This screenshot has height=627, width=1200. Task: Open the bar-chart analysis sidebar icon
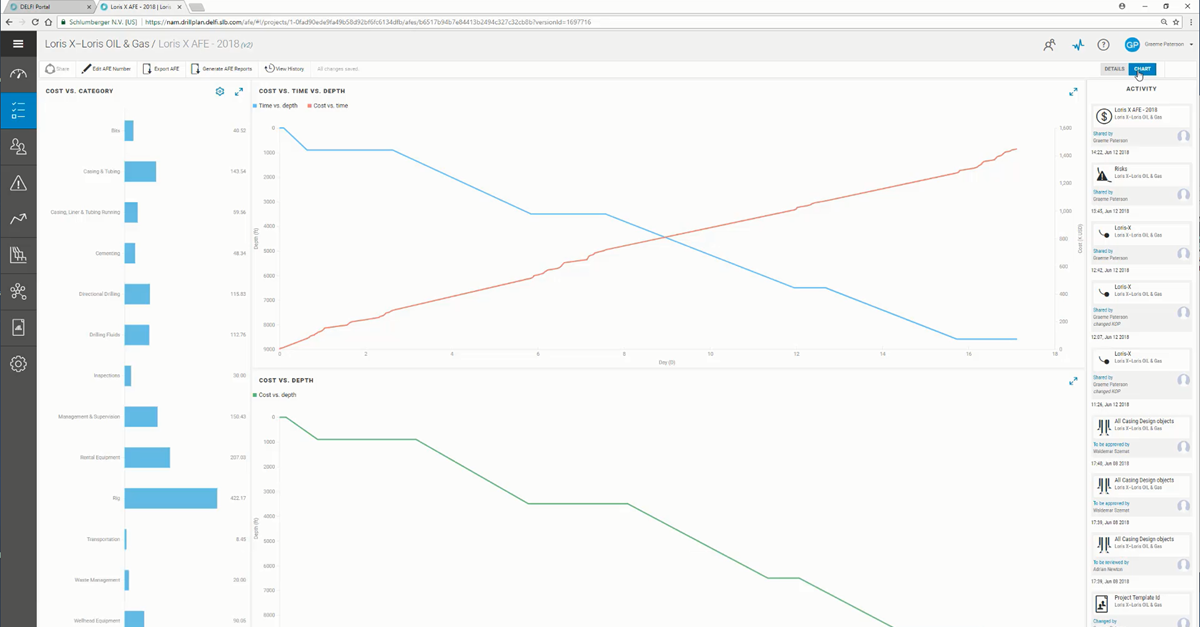pyautogui.click(x=18, y=255)
